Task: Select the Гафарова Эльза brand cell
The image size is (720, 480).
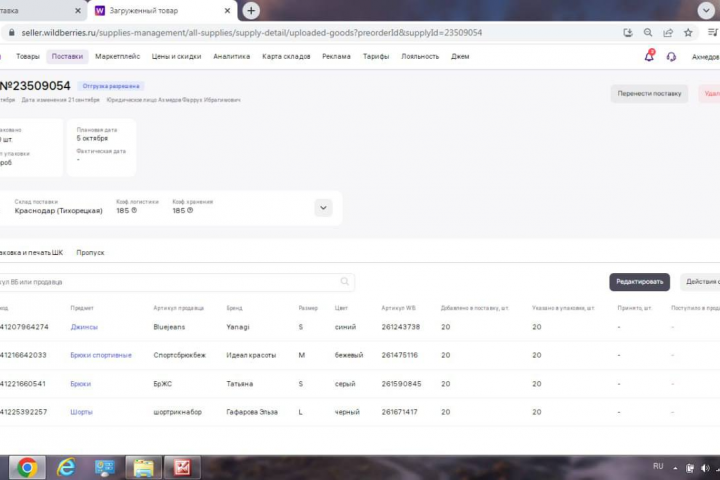Action: [x=252, y=412]
